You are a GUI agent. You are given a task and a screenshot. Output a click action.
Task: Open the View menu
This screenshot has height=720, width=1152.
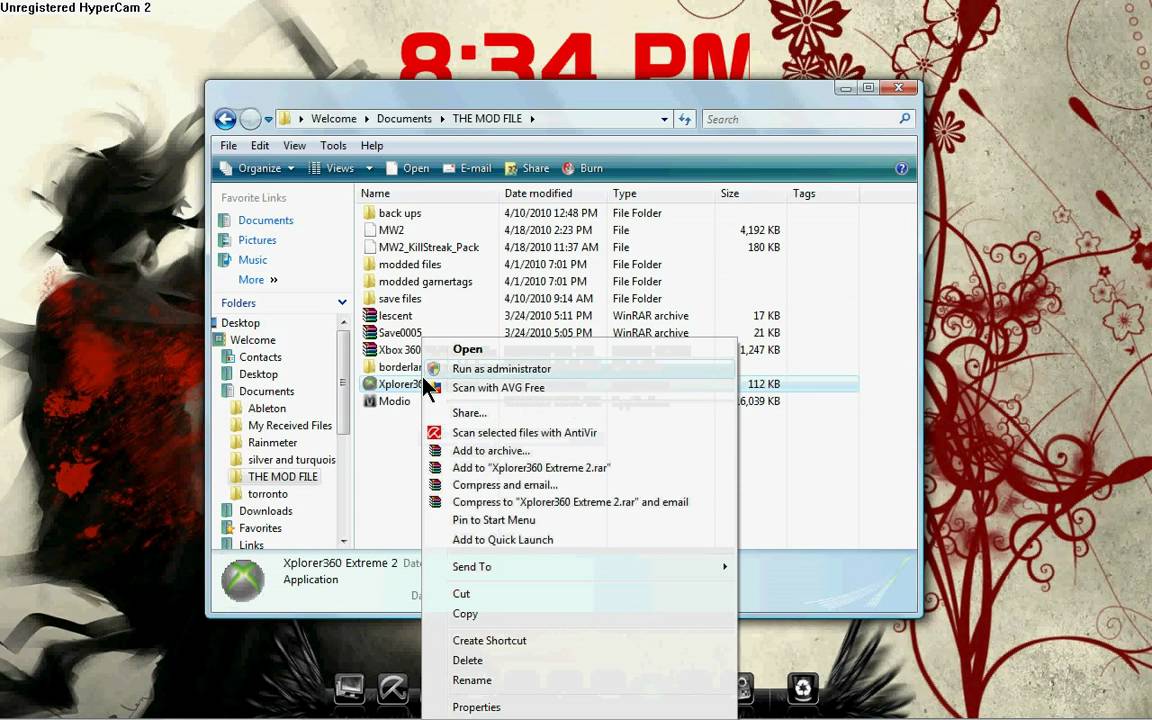(x=294, y=145)
